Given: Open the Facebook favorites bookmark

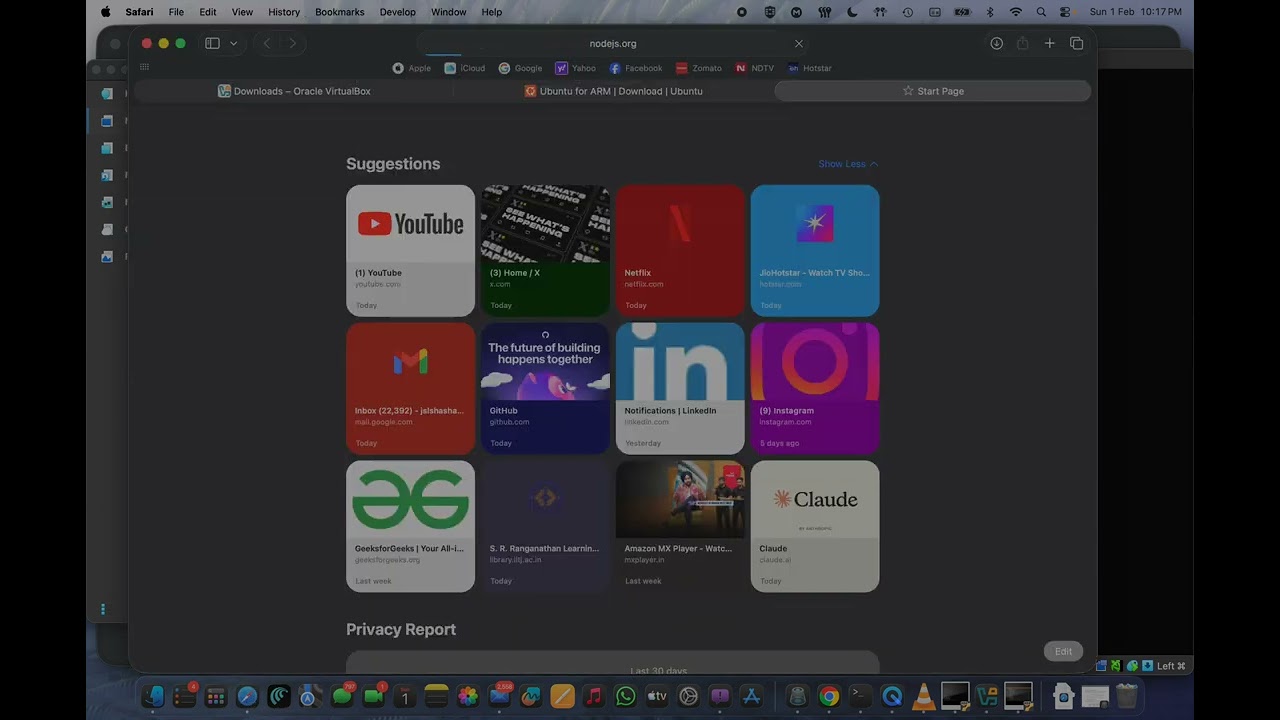Looking at the screenshot, I should pos(635,68).
